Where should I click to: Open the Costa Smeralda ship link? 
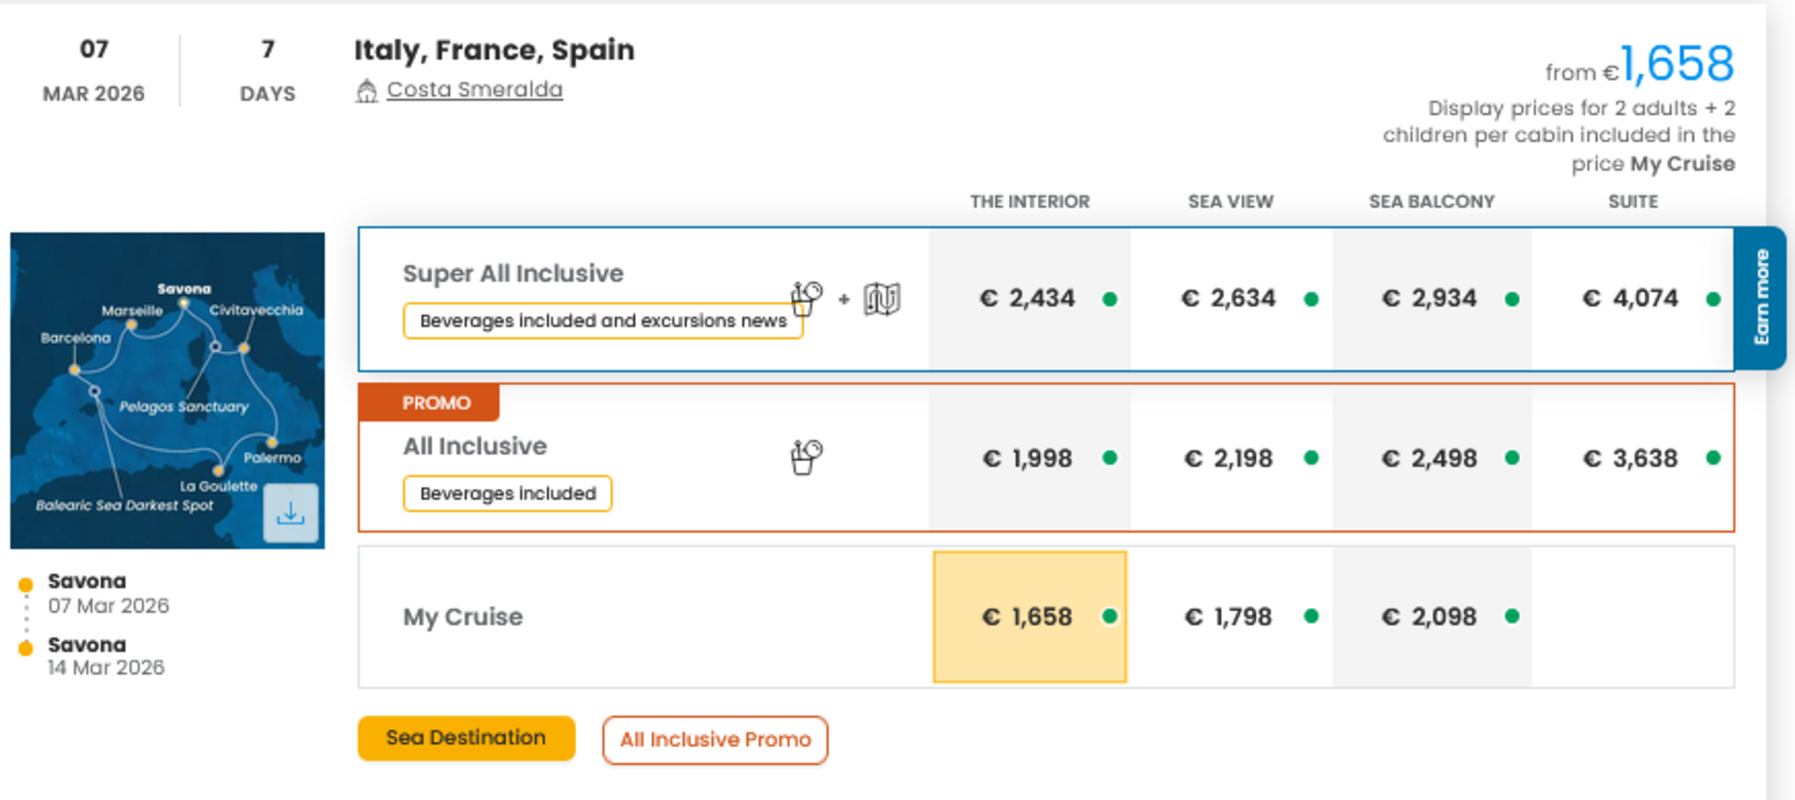(474, 90)
